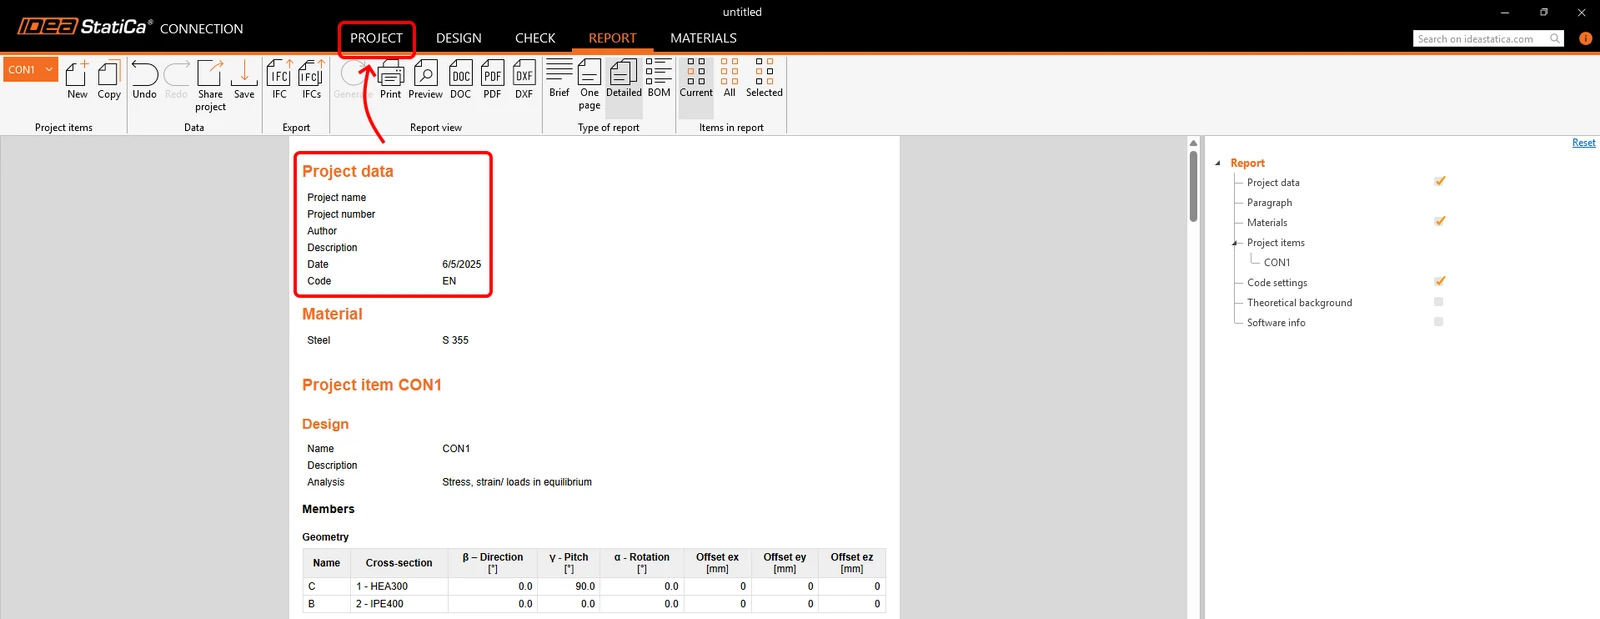Switch to the REPORT tab
The image size is (1600, 619).
(x=612, y=38)
